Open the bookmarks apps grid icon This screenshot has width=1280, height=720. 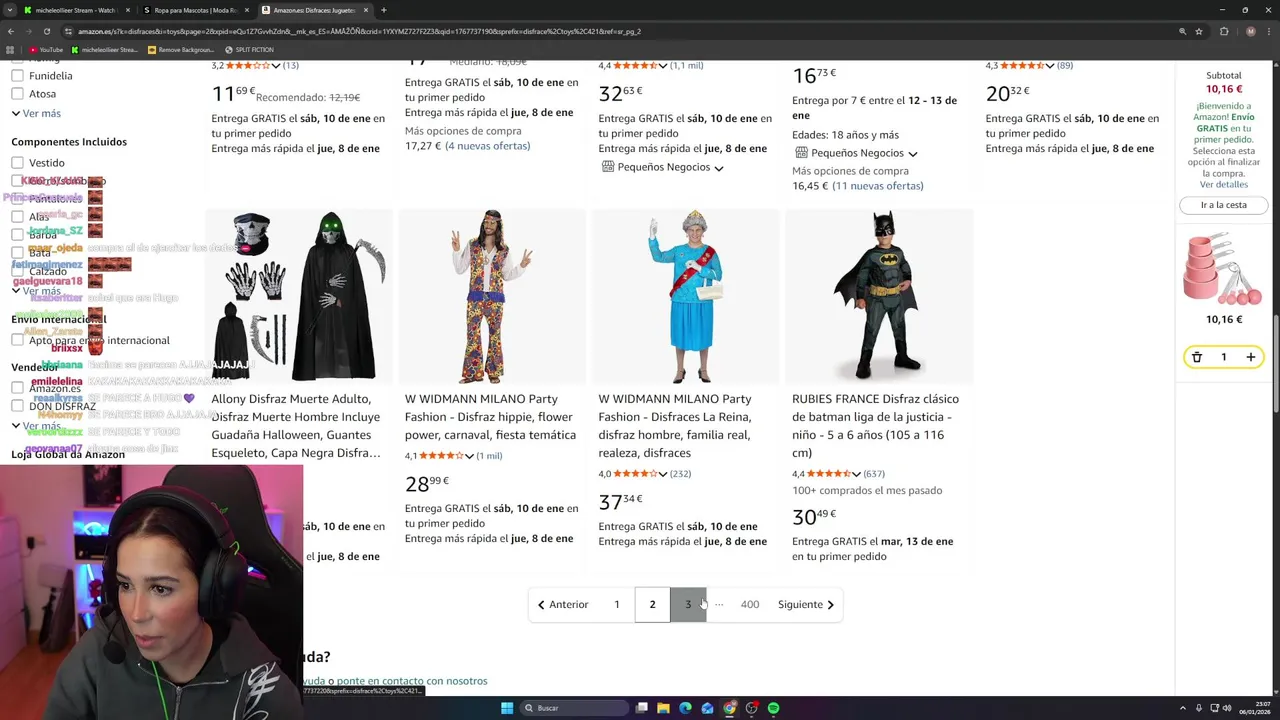click(x=10, y=49)
